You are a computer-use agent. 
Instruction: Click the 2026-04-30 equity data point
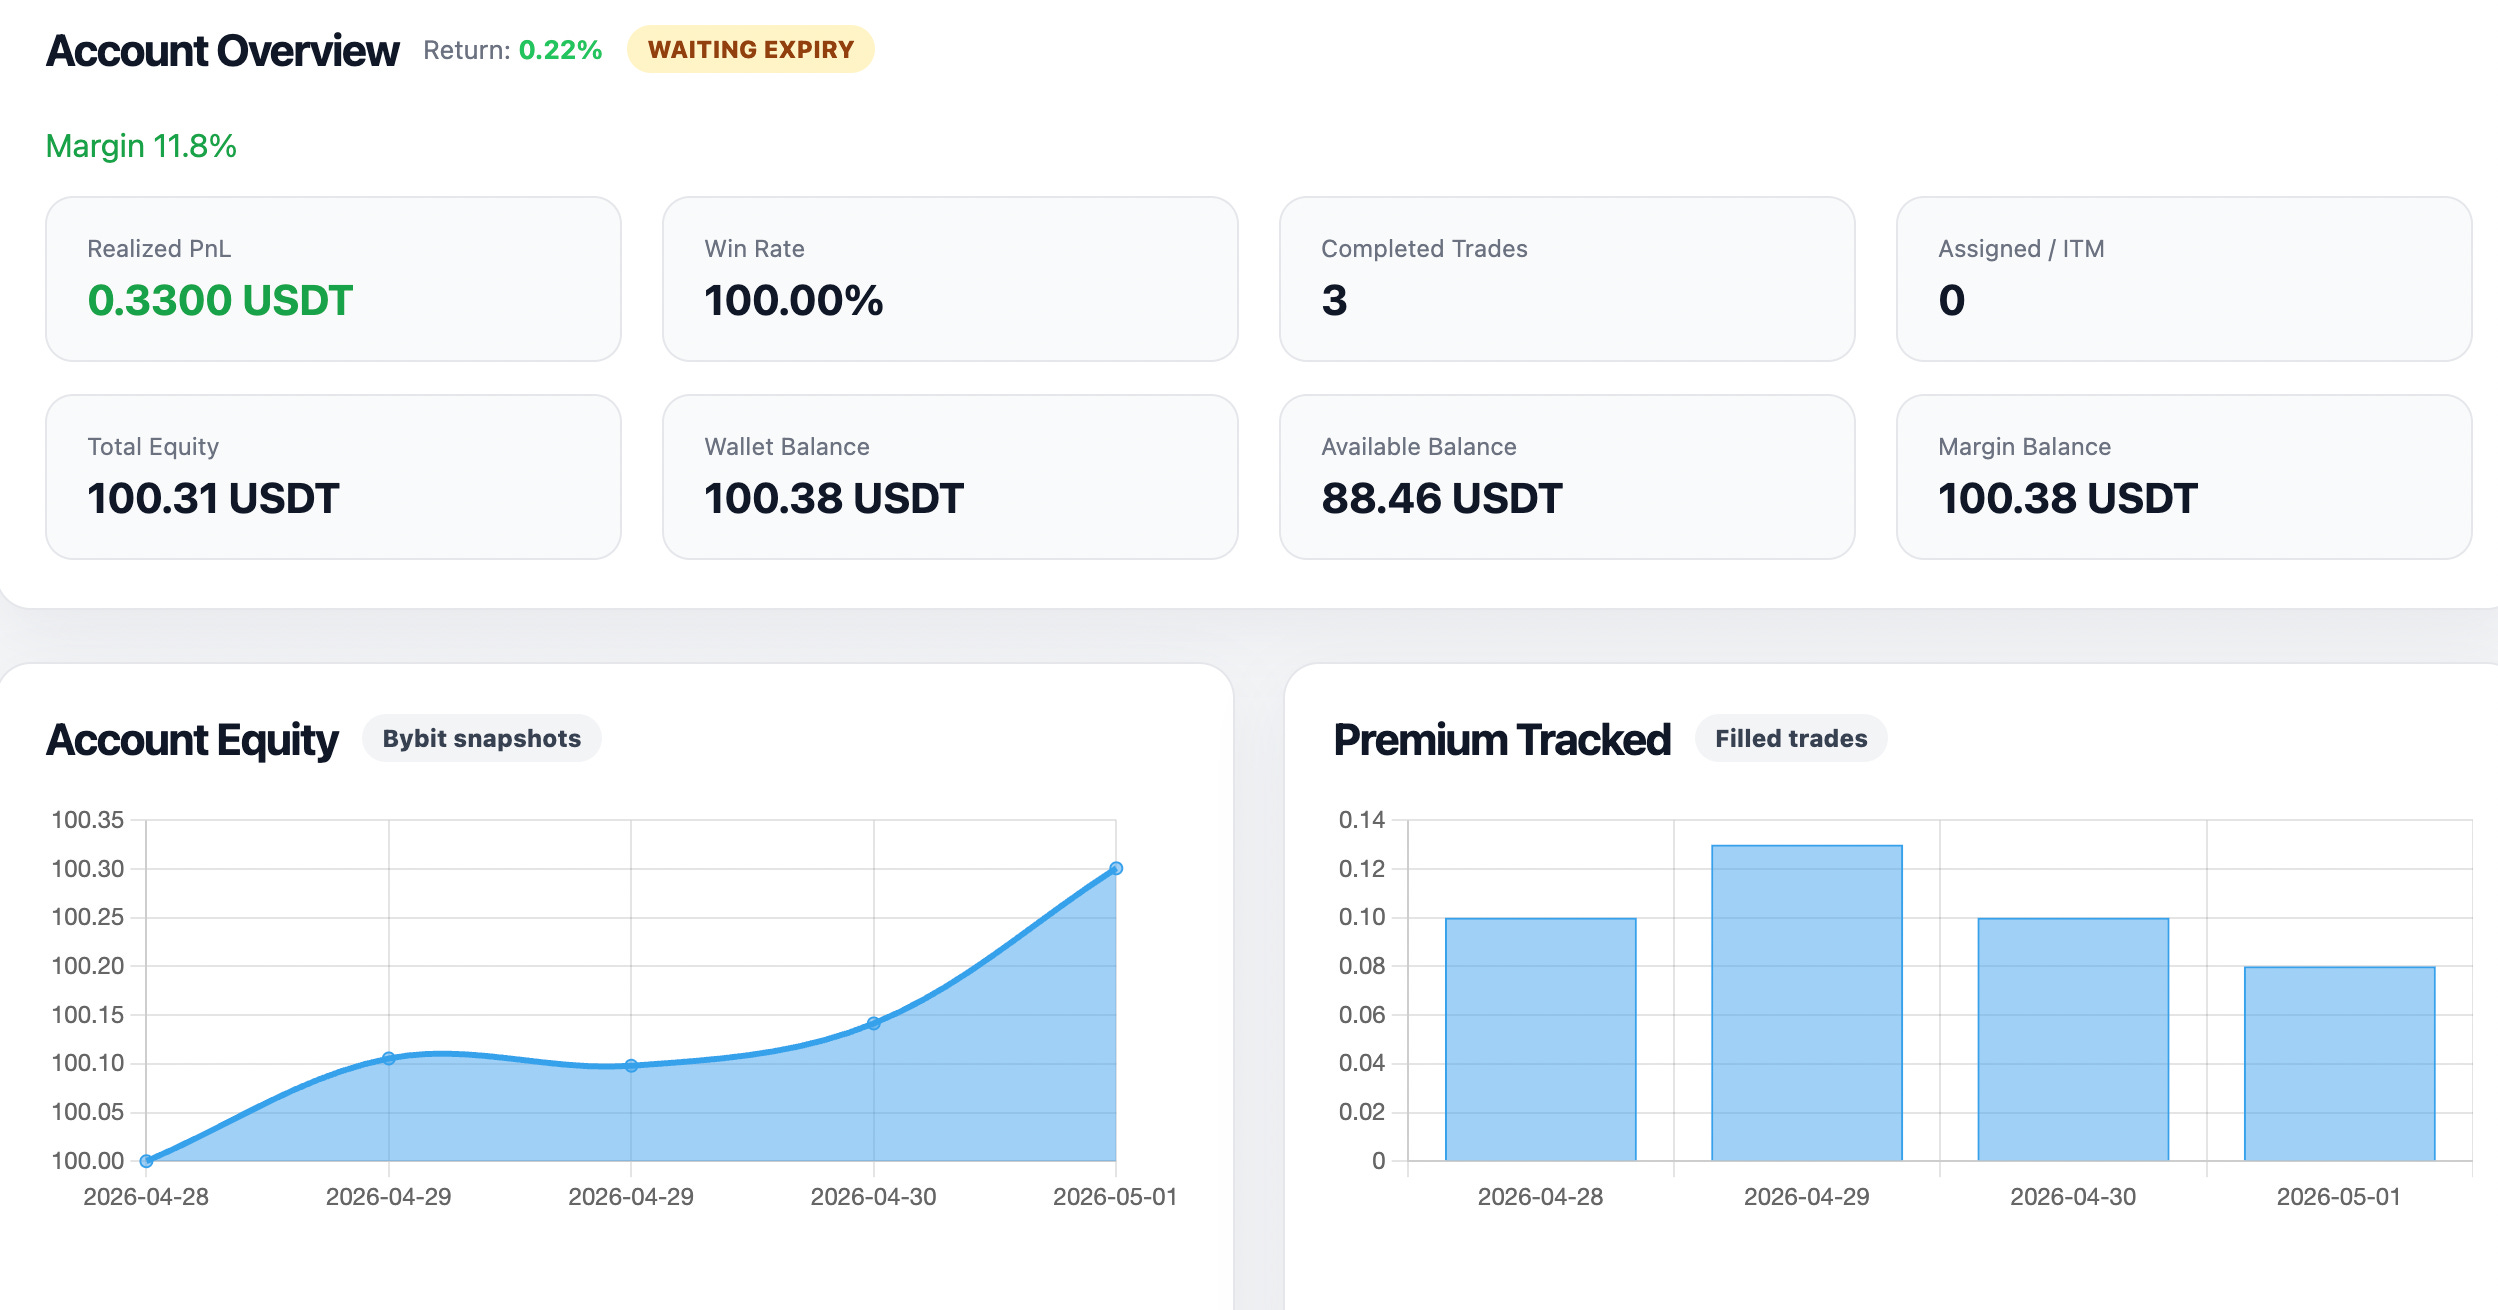(x=874, y=1023)
